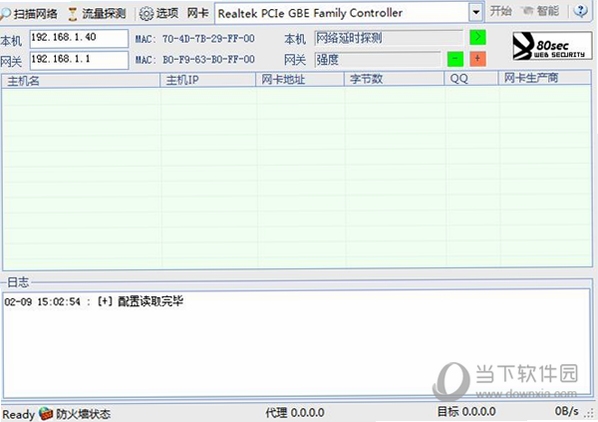This screenshot has width=598, height=422.
Task: Click the firewall status icon in the status bar
Action: [46, 414]
